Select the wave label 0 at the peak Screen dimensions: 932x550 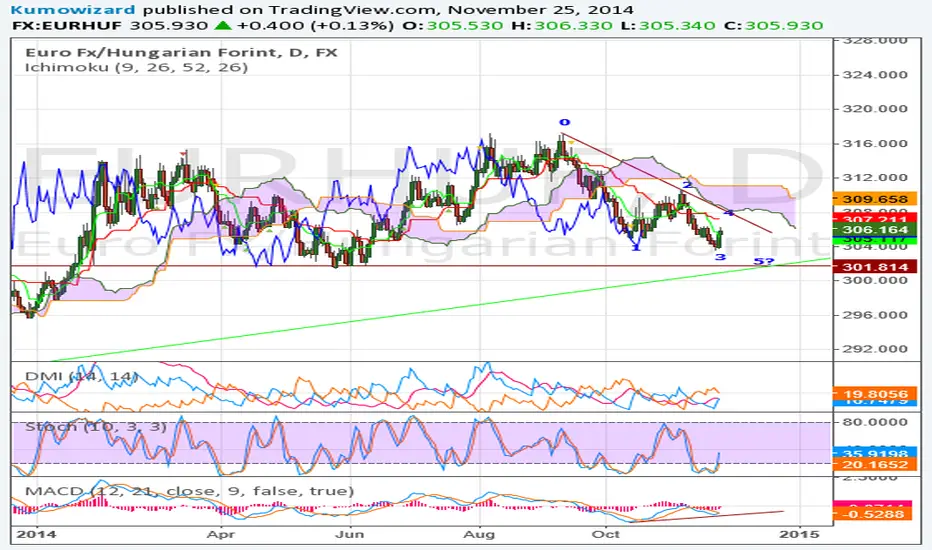point(564,122)
